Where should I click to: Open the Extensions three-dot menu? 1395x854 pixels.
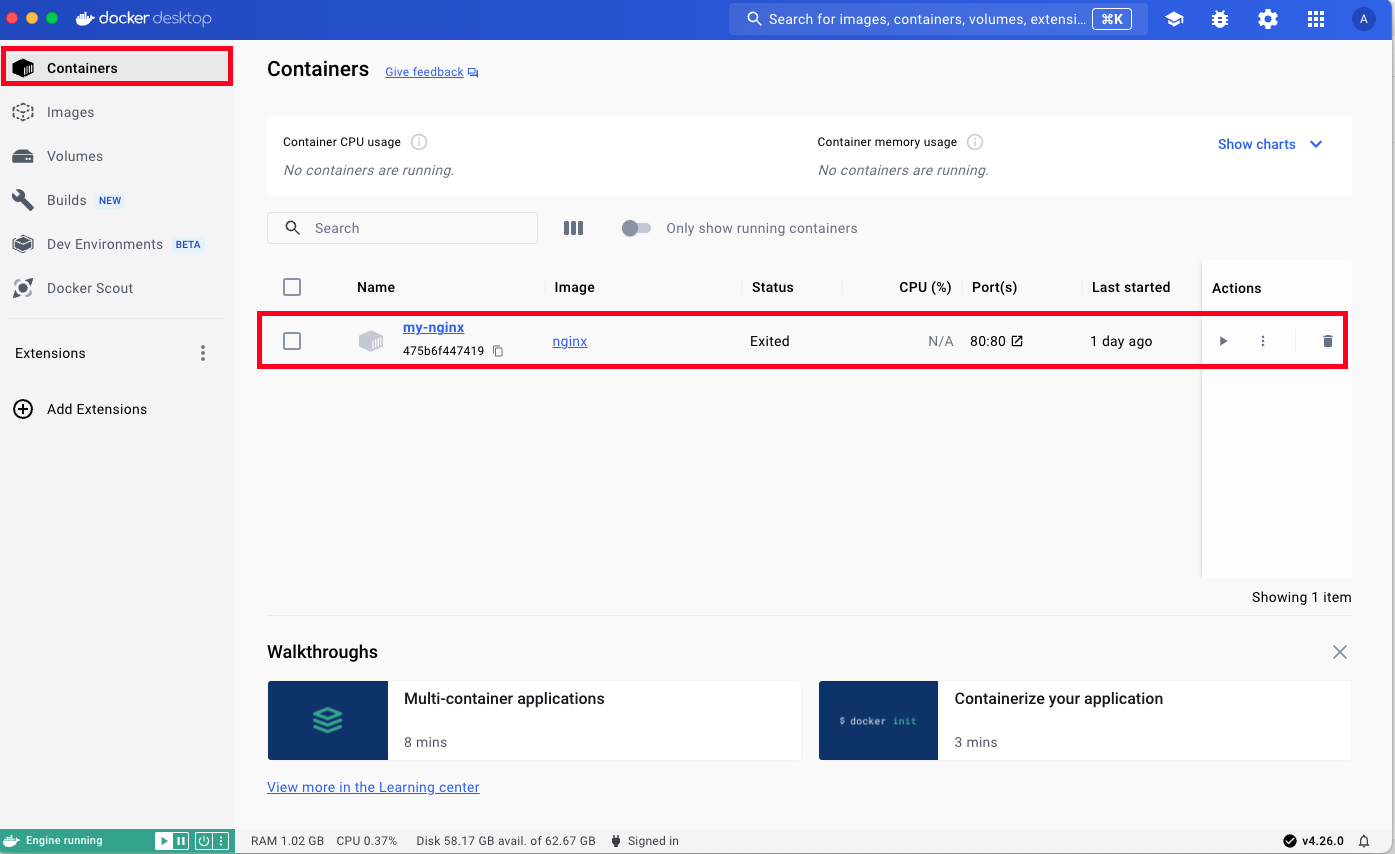[203, 353]
